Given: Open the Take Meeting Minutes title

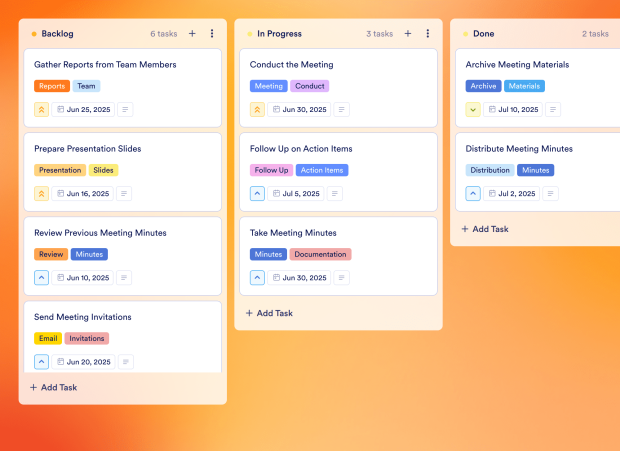Looking at the screenshot, I should (x=293, y=233).
